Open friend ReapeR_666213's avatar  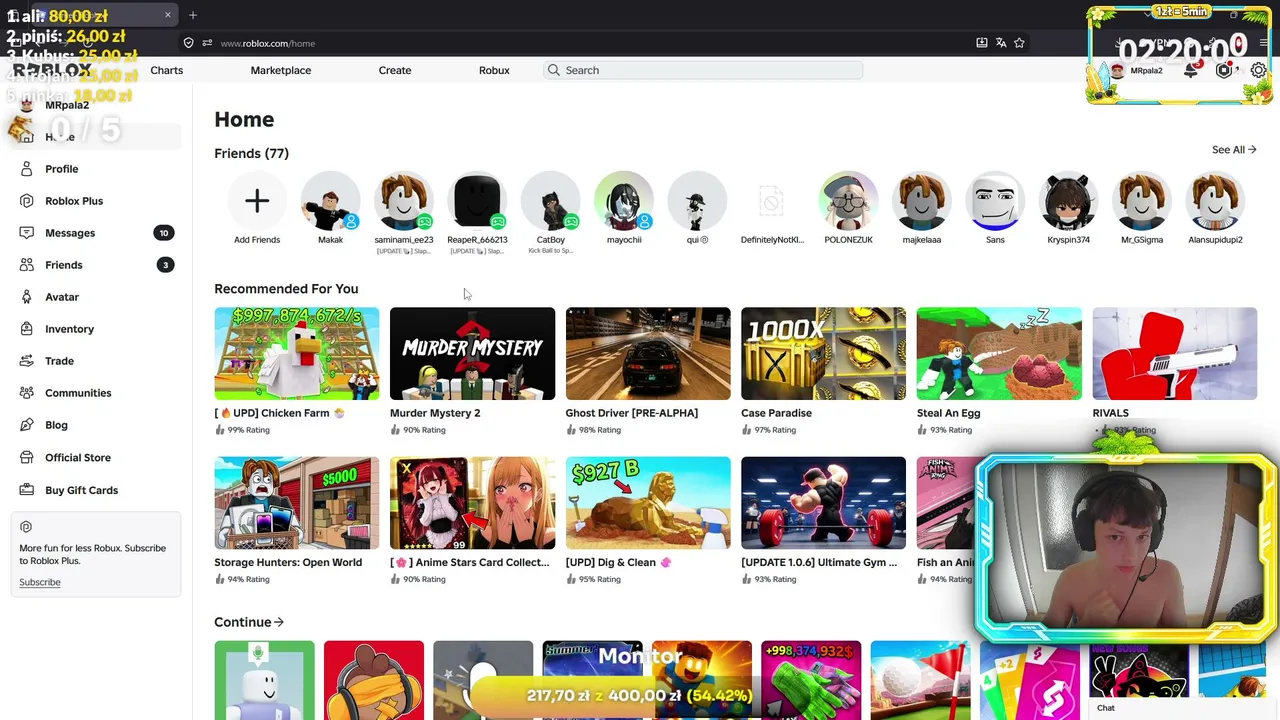[477, 201]
